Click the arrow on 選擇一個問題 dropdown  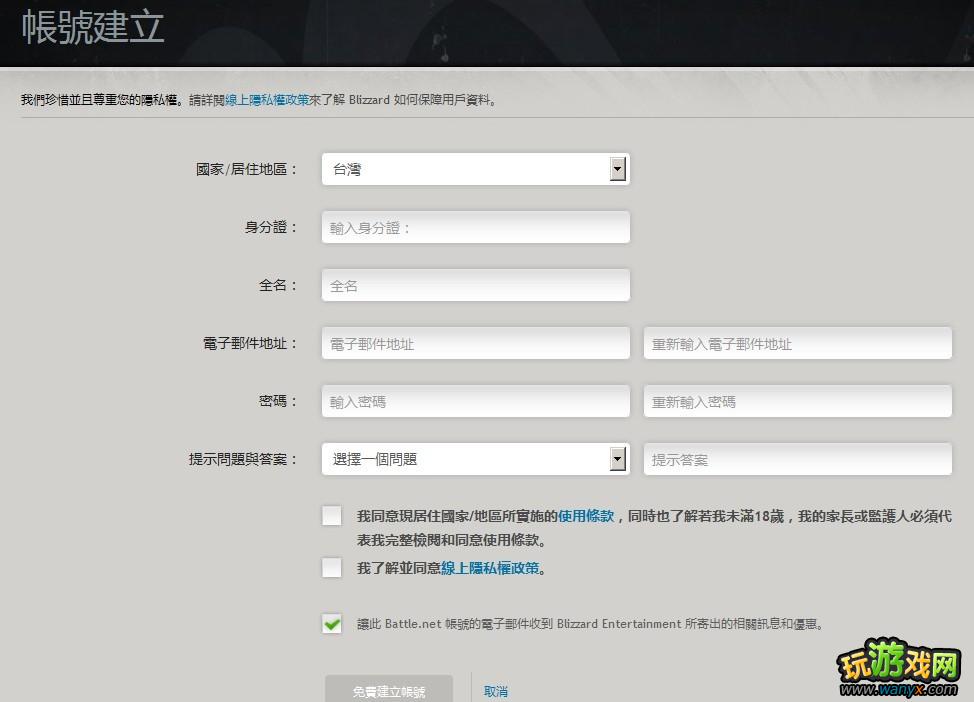click(x=617, y=459)
